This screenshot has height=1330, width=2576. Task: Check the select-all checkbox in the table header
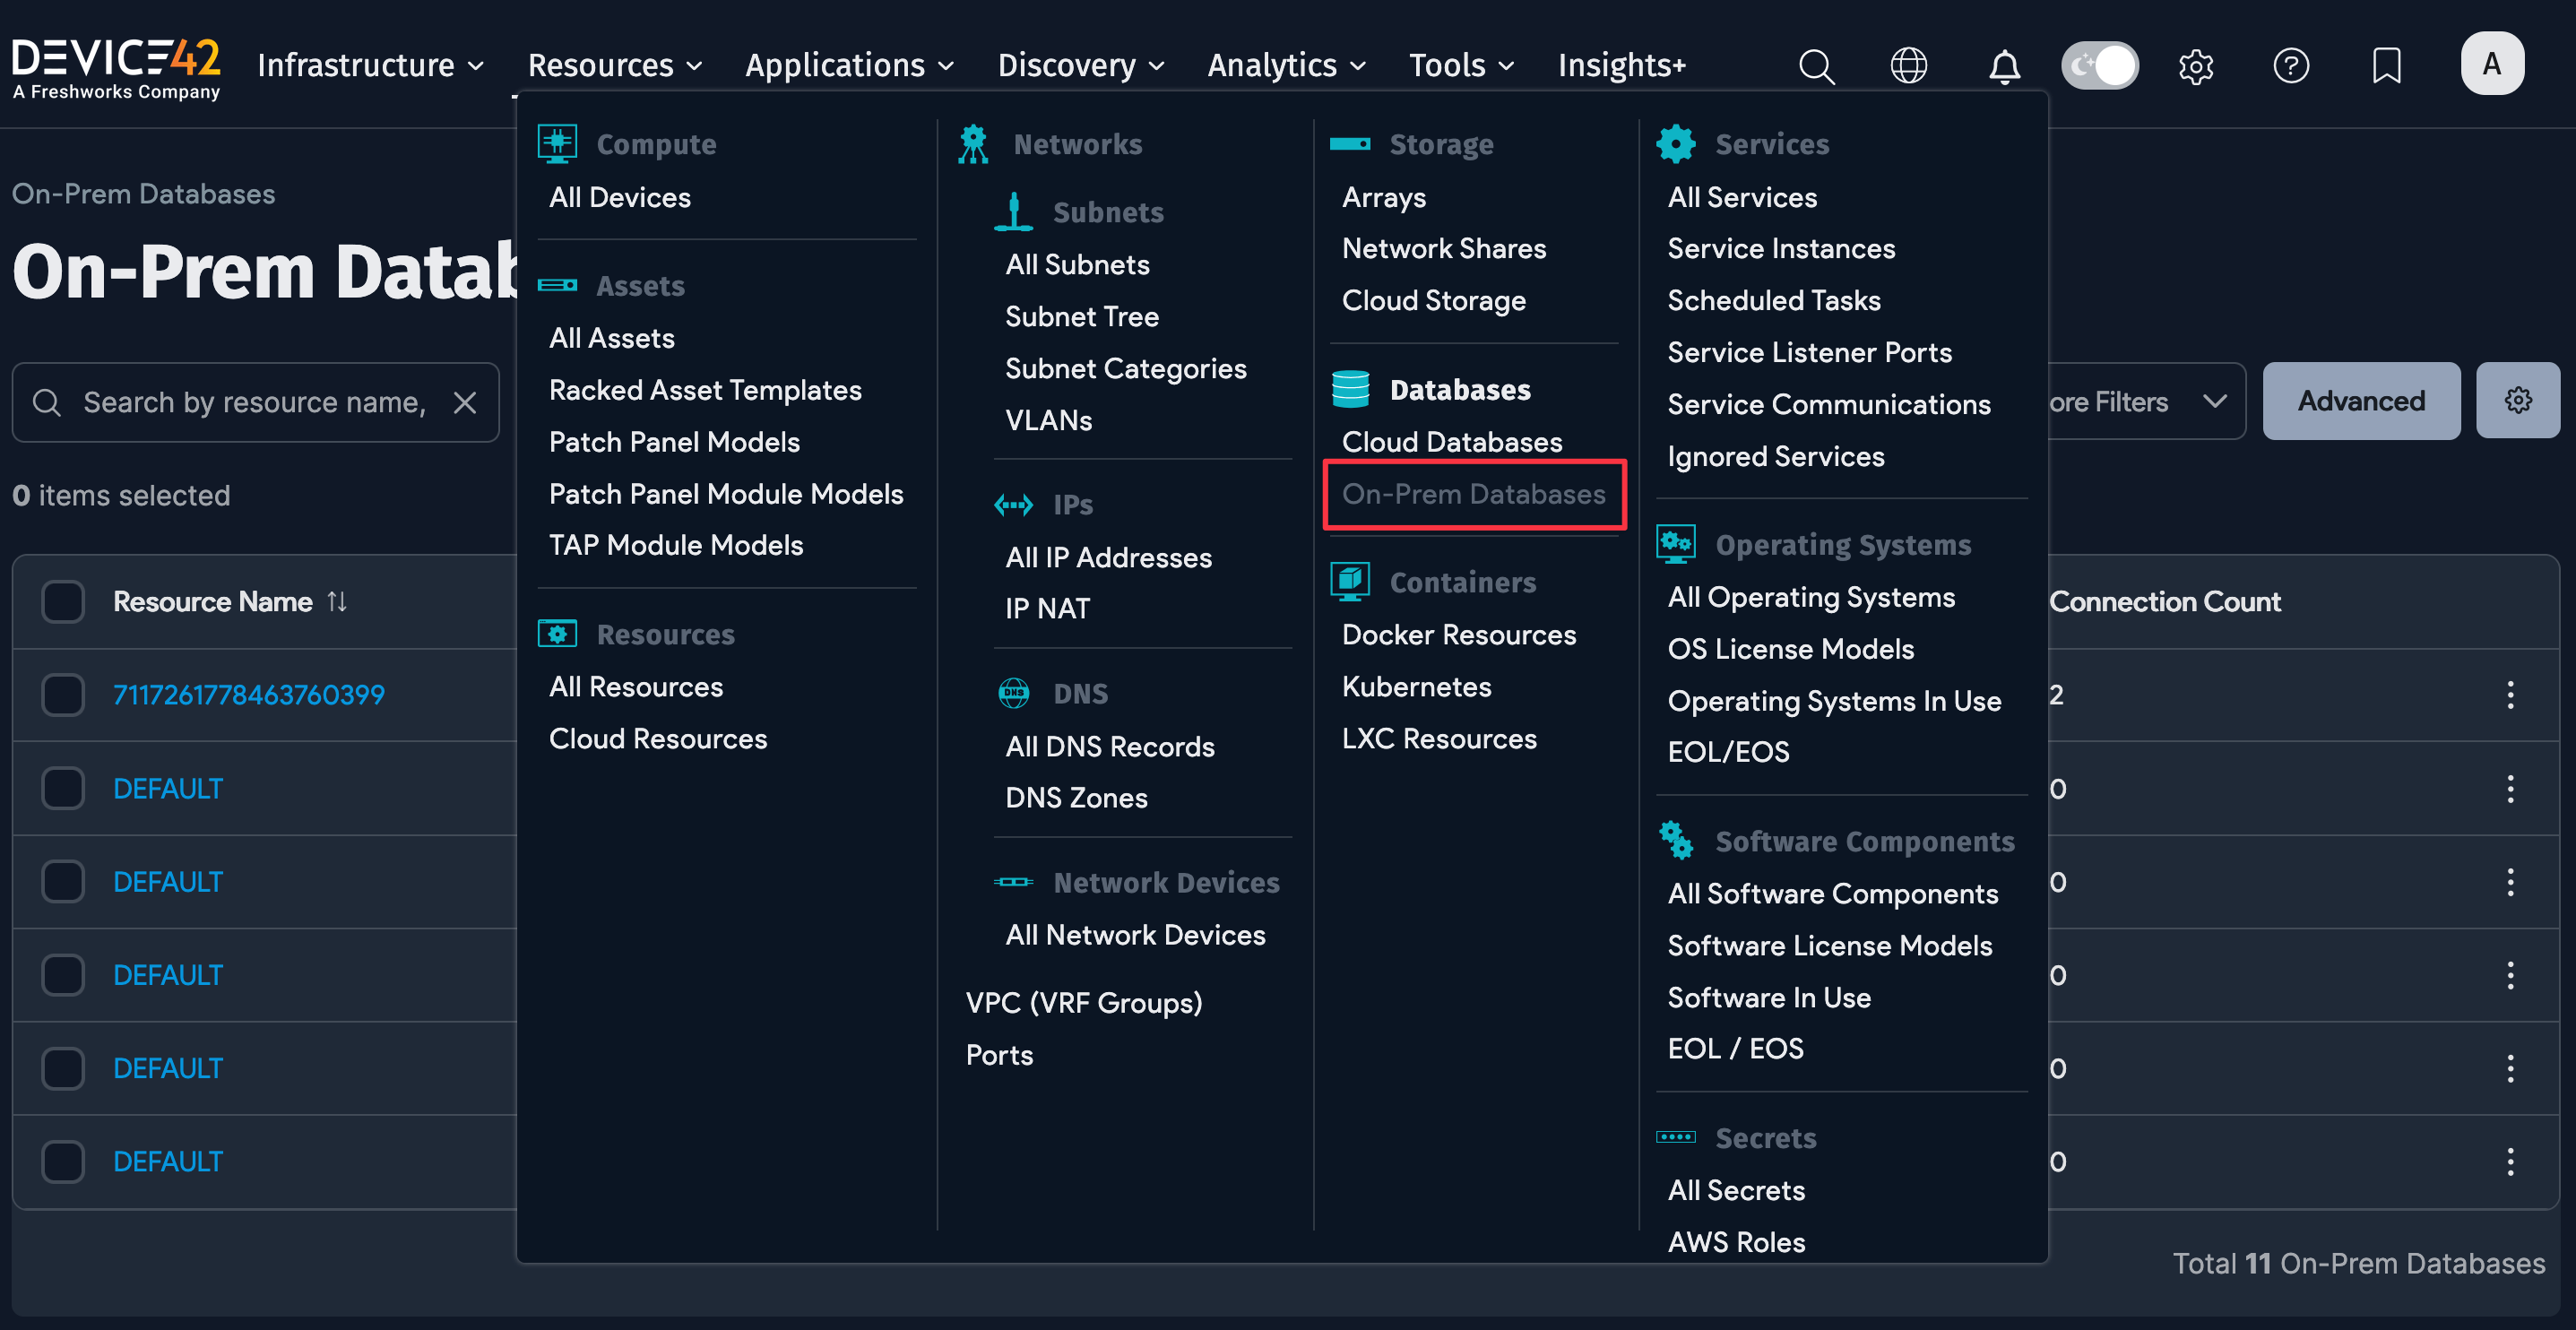point(63,601)
